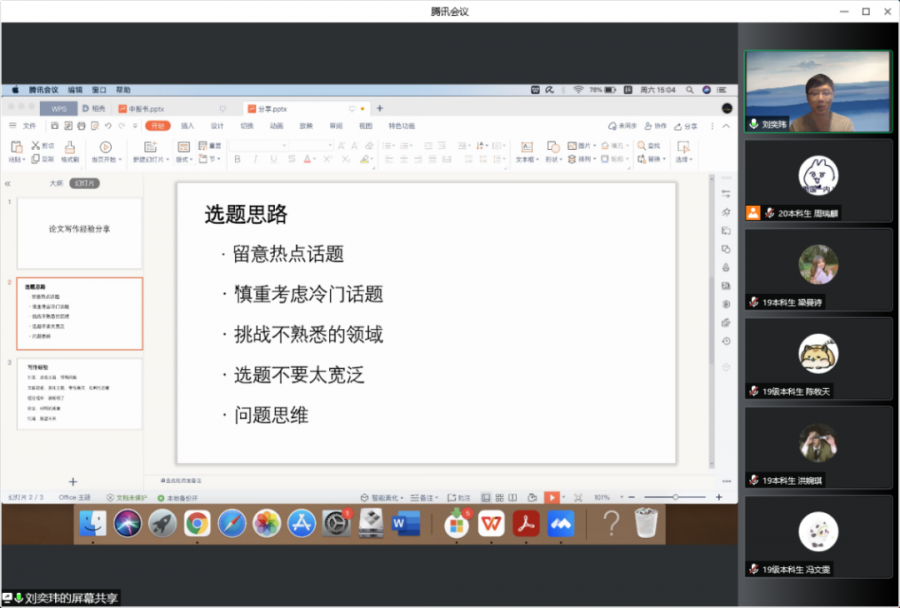Viewport: 900px width, 608px height.
Task: Collapse the slide panel with double chevron
Action: 8,184
